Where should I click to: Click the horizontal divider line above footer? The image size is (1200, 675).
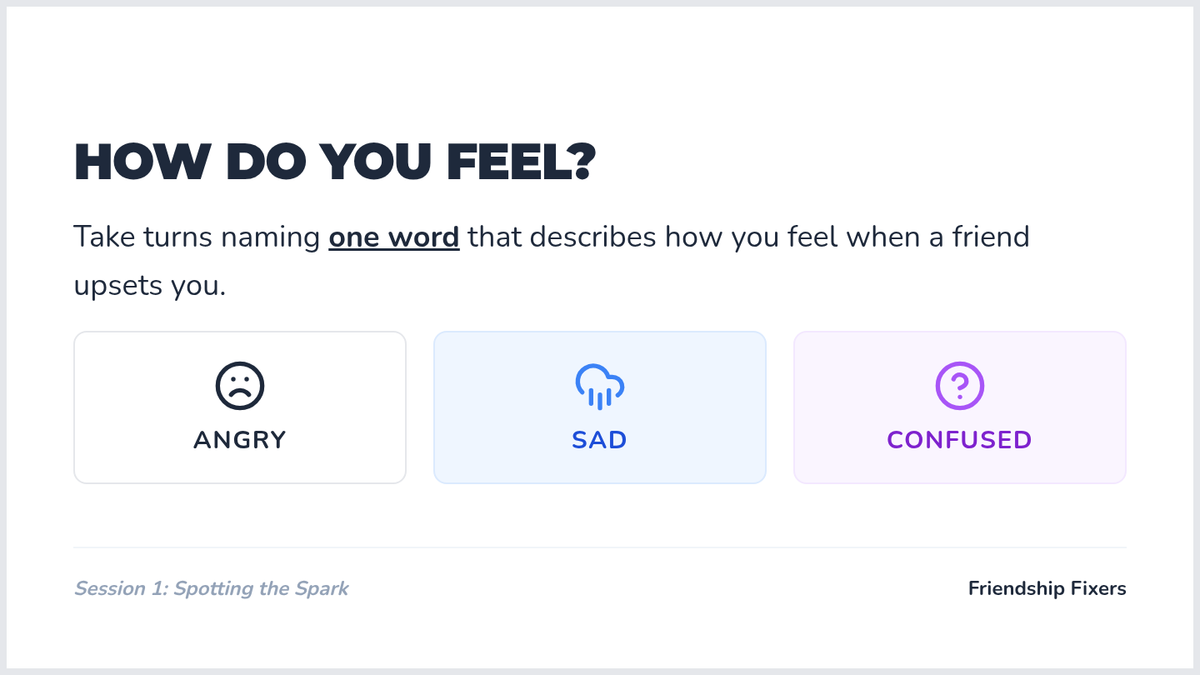600,547
